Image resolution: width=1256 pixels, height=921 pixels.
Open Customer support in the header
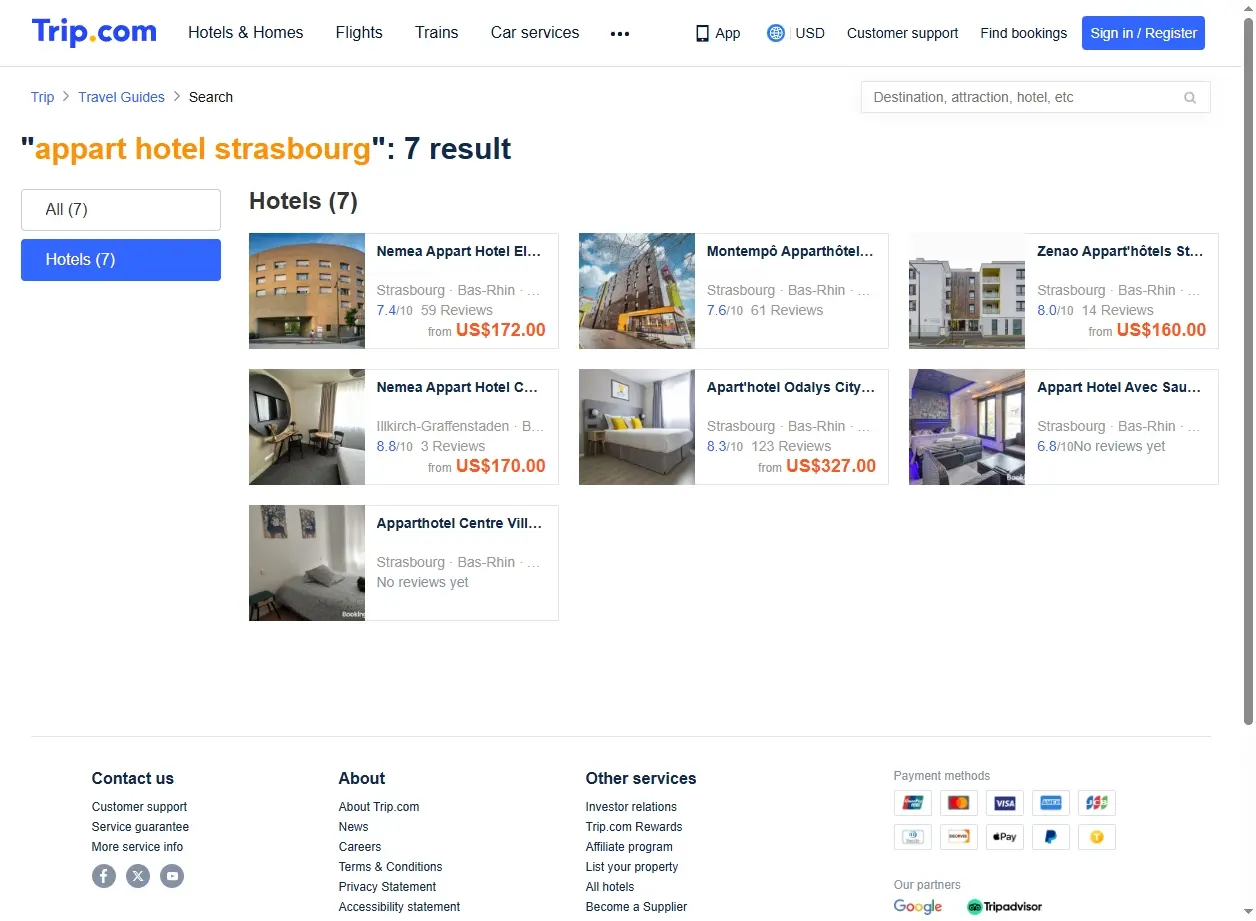click(x=902, y=33)
